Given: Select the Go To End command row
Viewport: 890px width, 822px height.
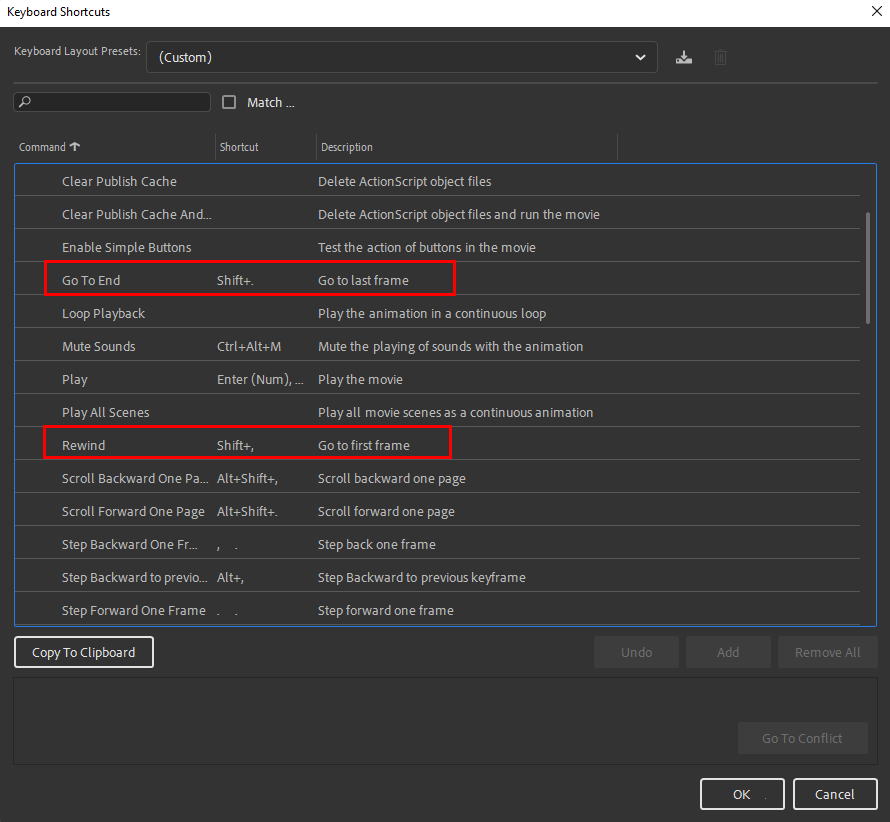Looking at the screenshot, I should point(150,280).
